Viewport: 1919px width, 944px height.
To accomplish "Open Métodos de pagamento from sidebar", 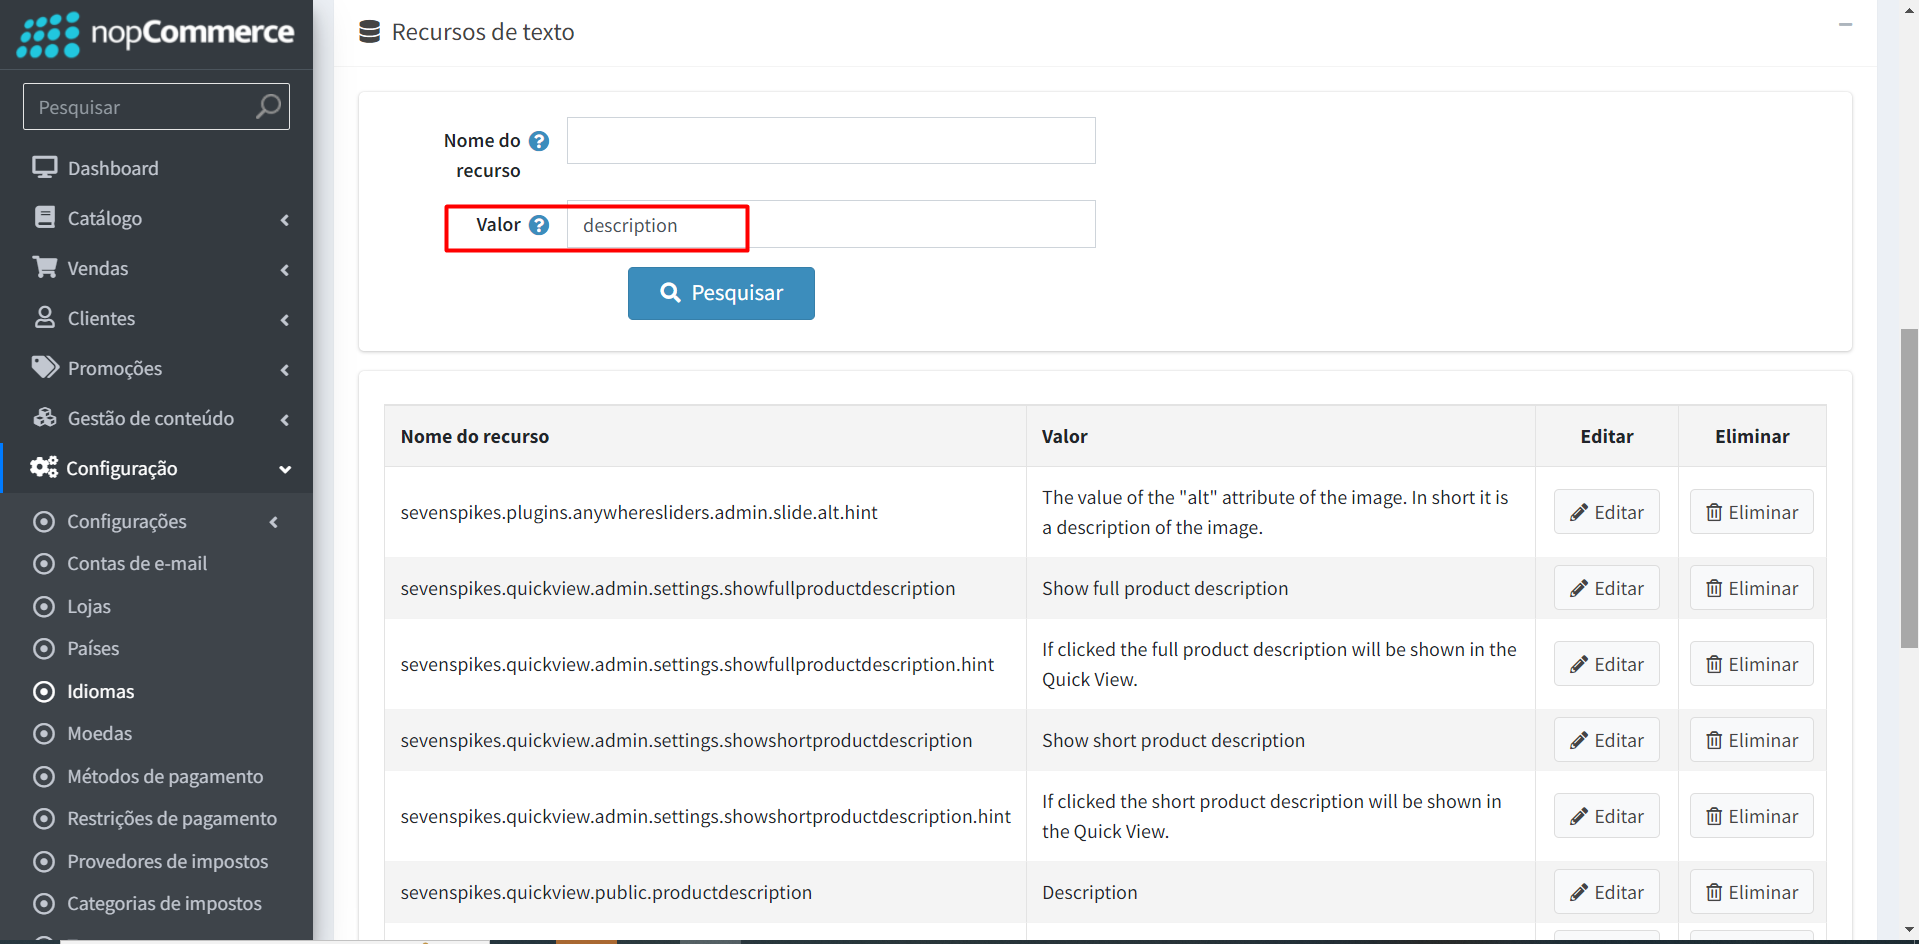I will click(x=165, y=776).
